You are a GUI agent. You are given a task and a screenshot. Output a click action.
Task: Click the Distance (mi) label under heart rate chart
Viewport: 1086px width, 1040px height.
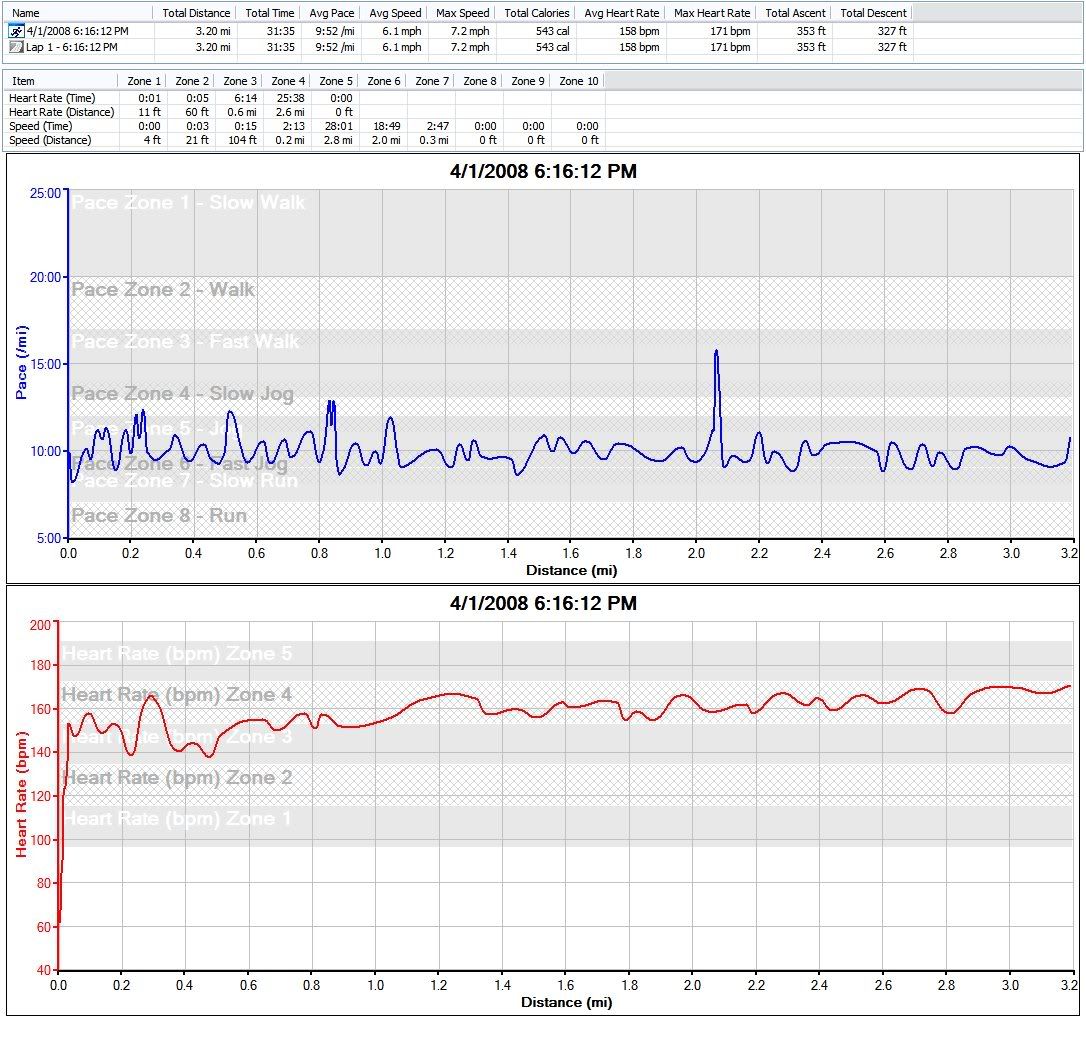tap(566, 1002)
